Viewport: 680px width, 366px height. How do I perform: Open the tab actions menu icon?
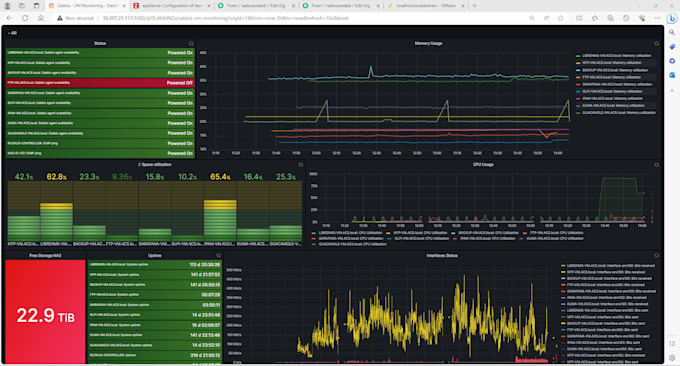36,6
